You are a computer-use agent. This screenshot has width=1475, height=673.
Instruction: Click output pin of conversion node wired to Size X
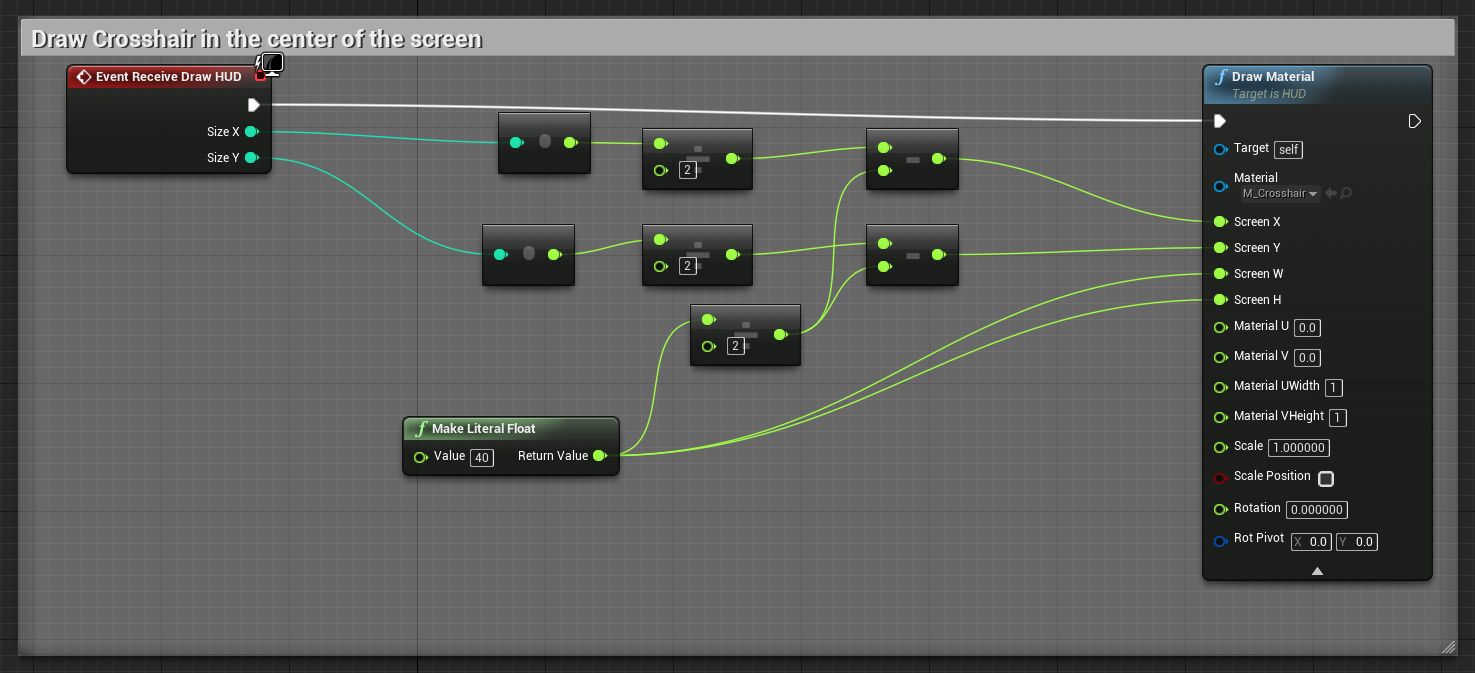coord(571,143)
